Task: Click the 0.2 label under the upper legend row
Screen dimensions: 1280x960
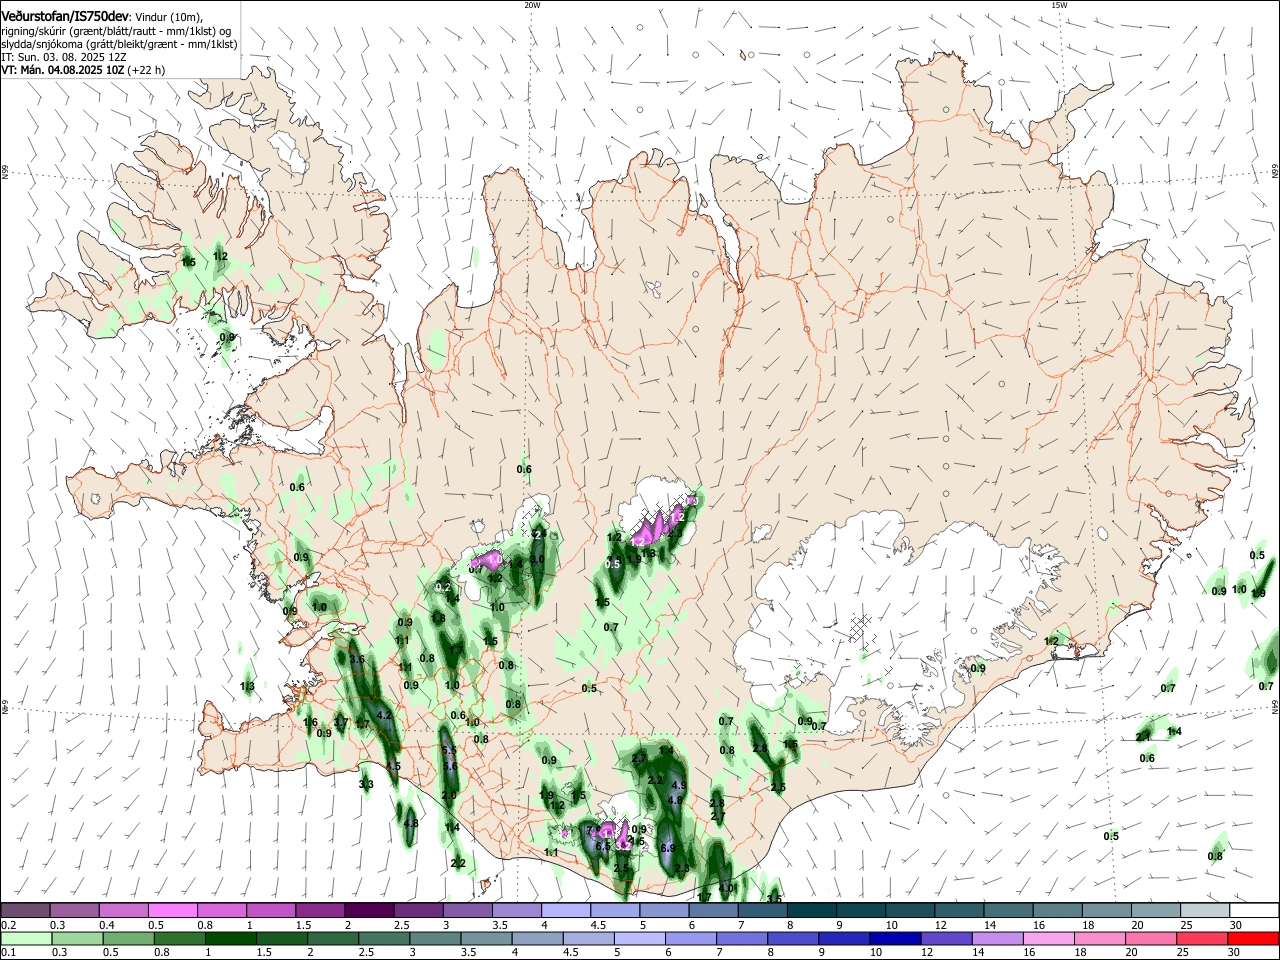Action: coord(8,925)
